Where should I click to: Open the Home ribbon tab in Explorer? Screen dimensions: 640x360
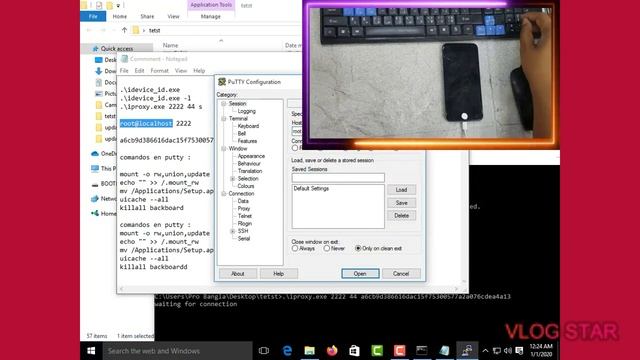tap(120, 16)
